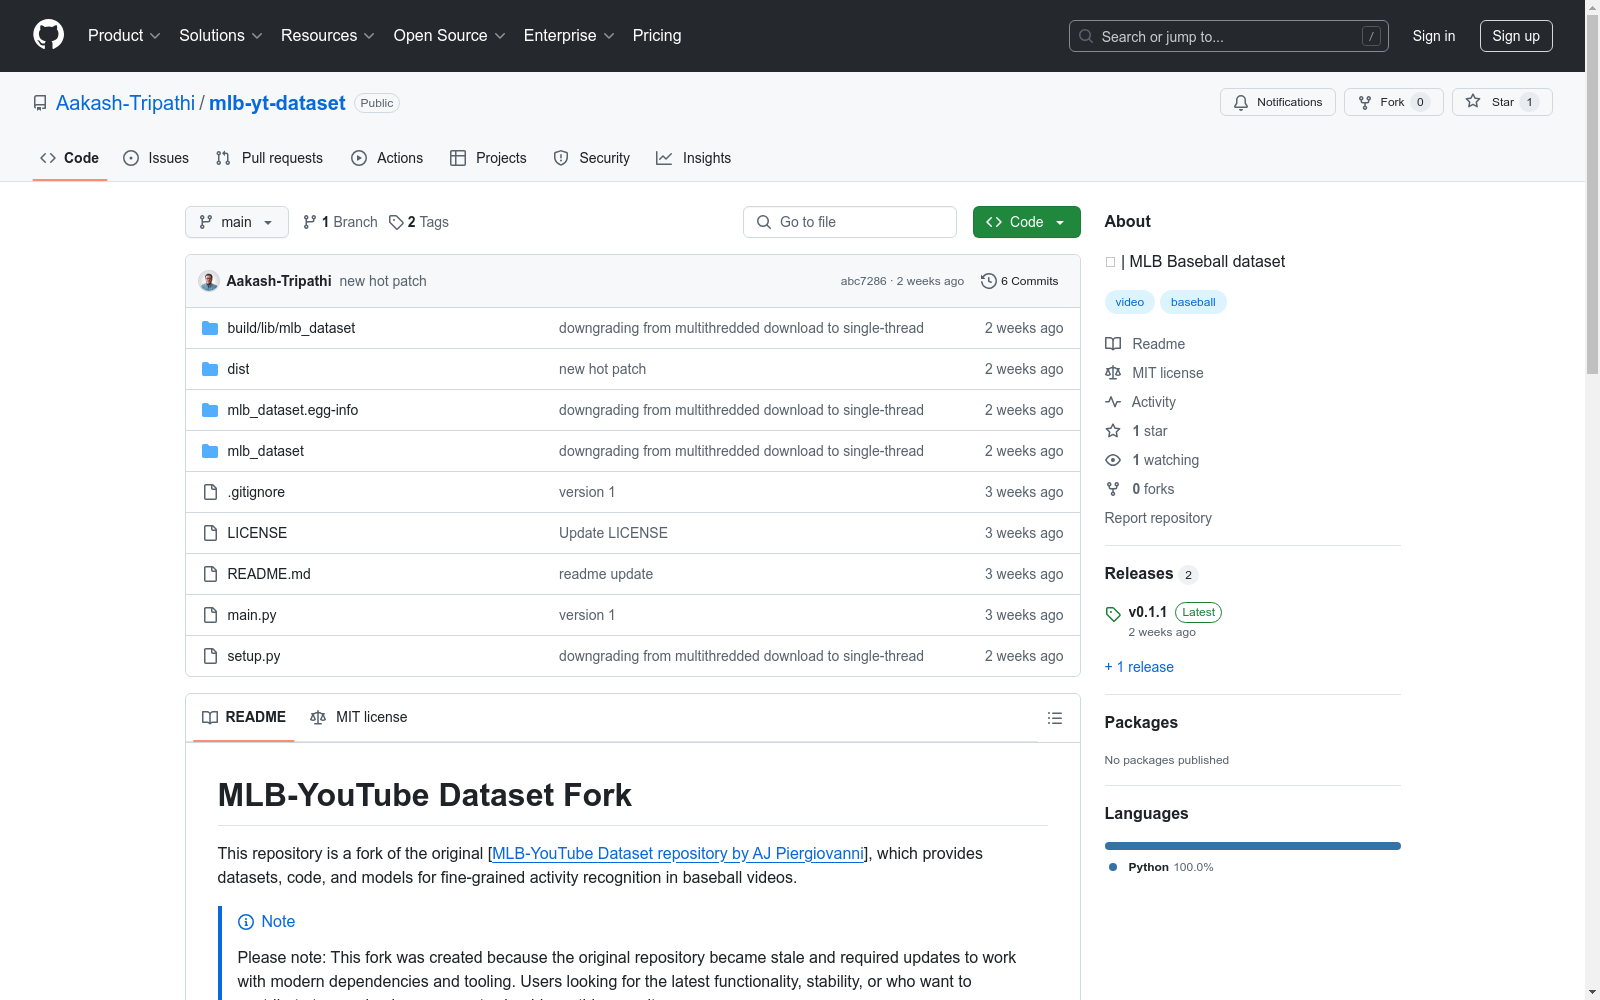Click the Python language bar

[x=1253, y=846]
